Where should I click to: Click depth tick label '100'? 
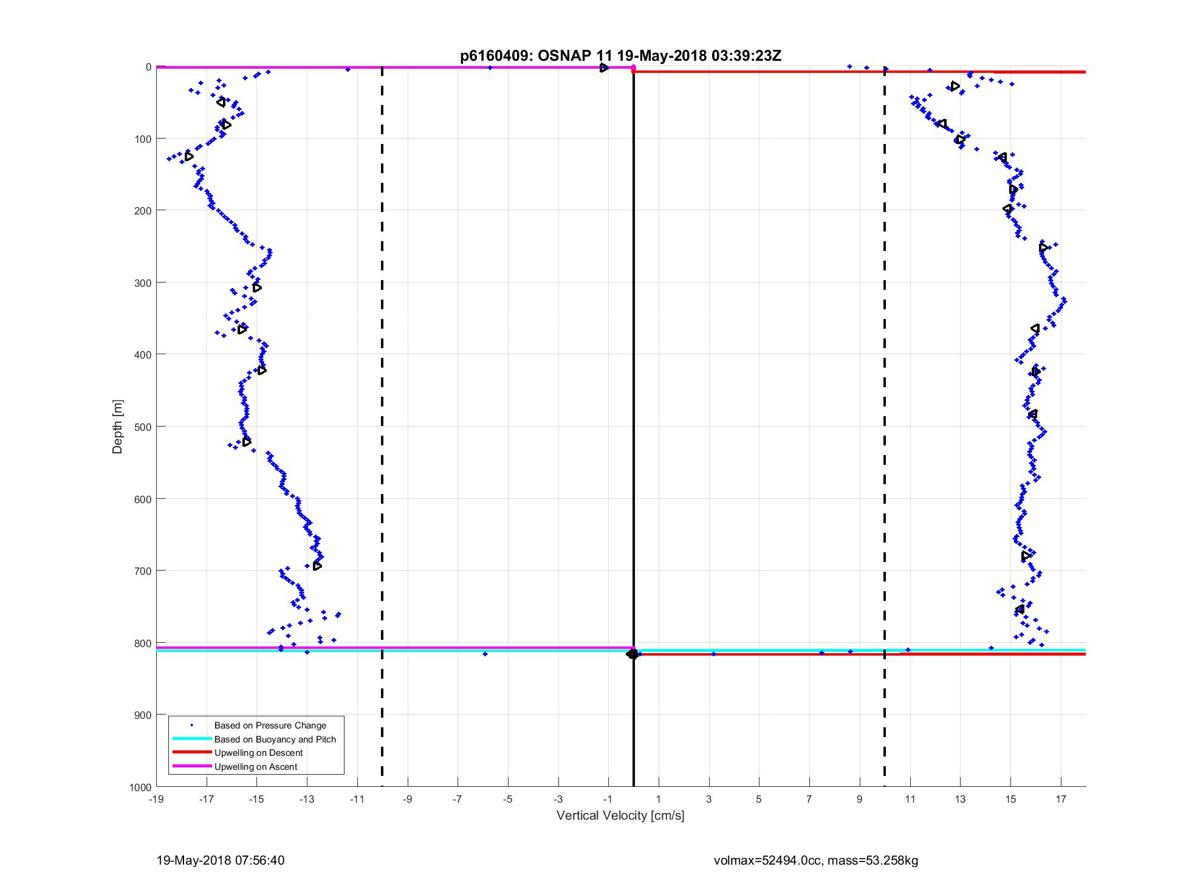141,139
